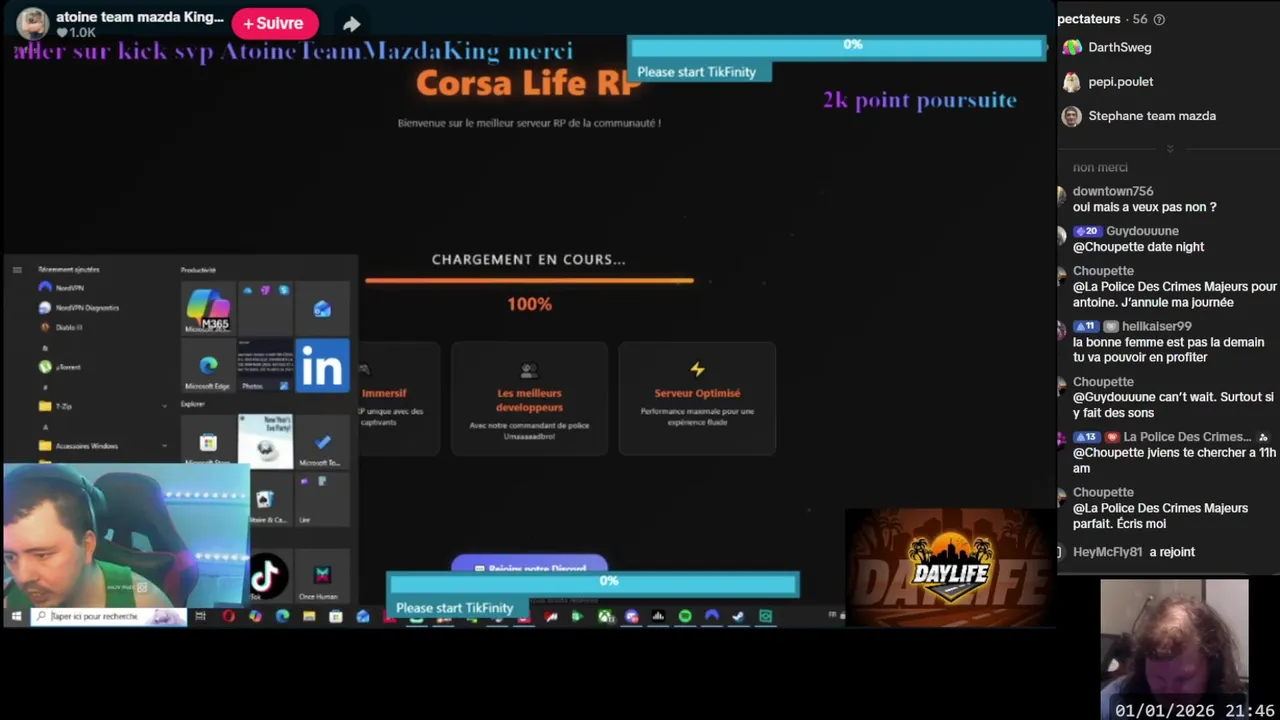
Task: Expand the Accessoires Windows folder chevron
Action: [x=164, y=446]
